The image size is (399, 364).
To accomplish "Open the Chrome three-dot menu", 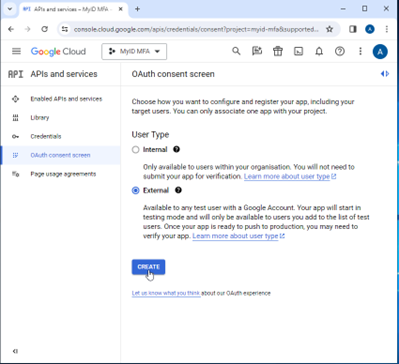I will click(x=387, y=29).
